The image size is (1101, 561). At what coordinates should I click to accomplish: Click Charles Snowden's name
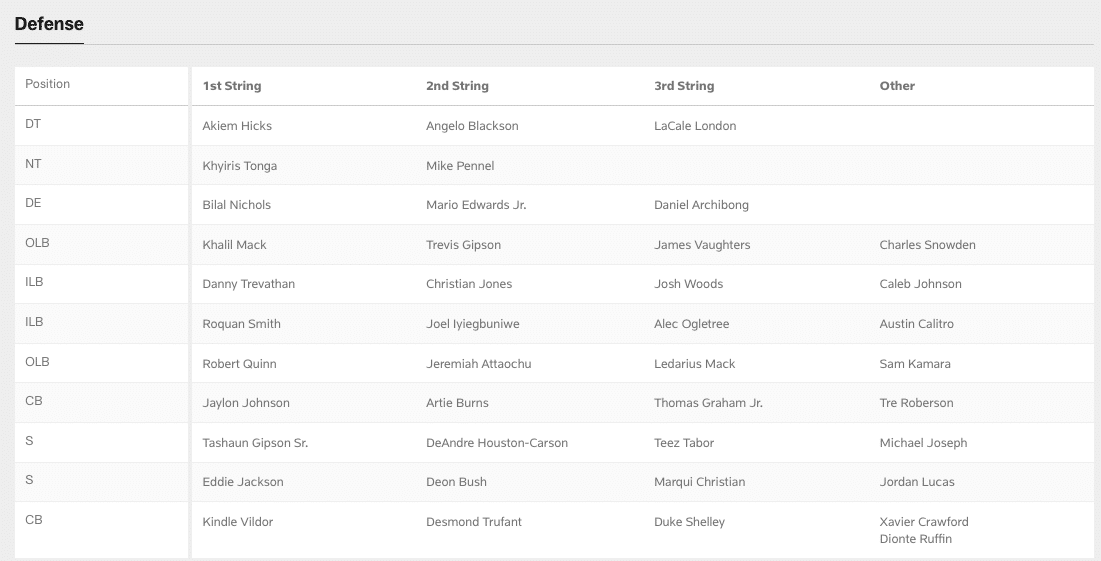(927, 245)
